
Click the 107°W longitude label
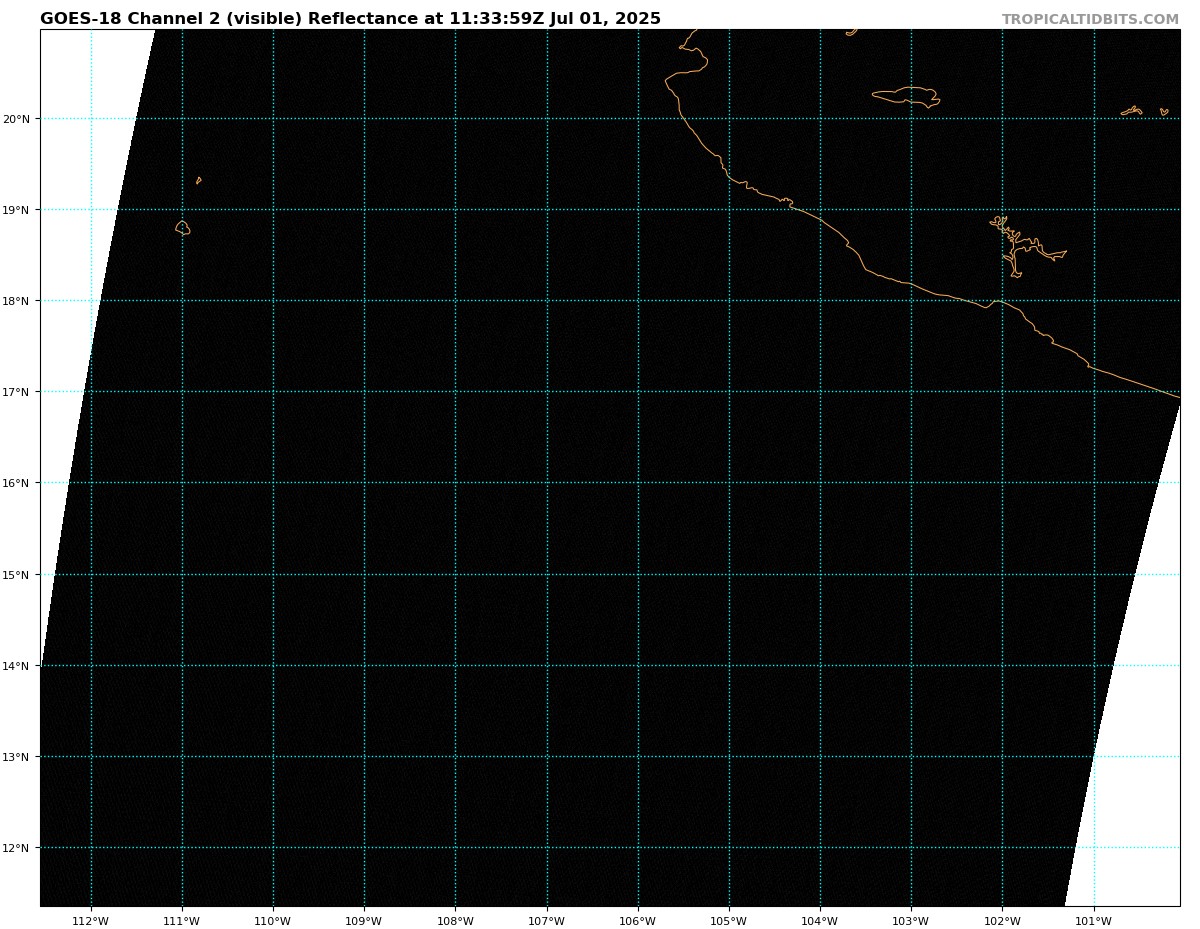(547, 921)
